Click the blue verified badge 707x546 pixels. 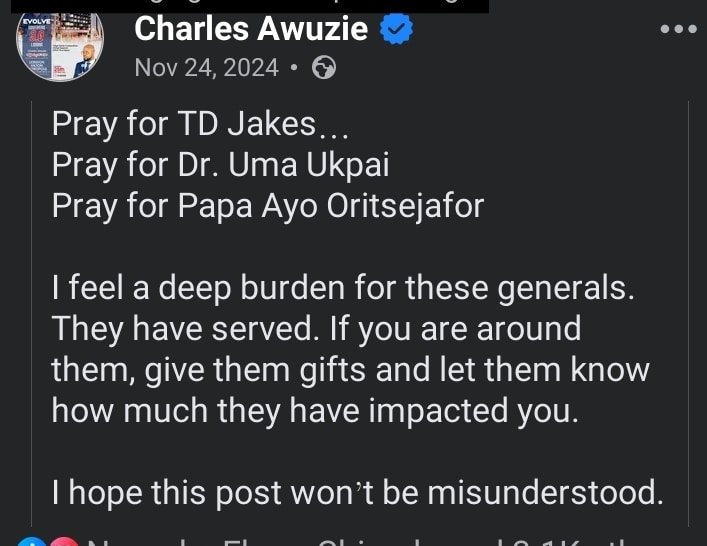click(x=397, y=30)
